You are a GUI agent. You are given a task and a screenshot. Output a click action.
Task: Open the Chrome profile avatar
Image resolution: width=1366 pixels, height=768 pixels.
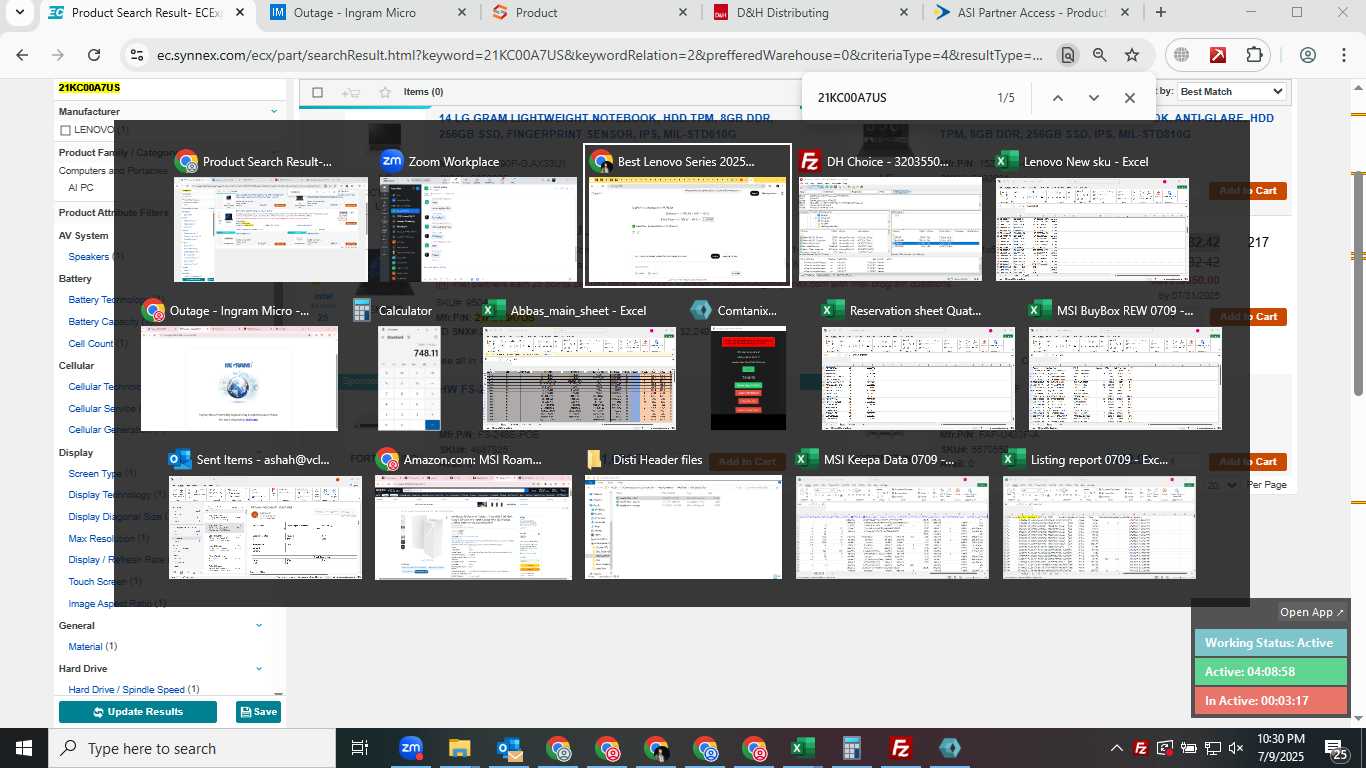(1308, 55)
